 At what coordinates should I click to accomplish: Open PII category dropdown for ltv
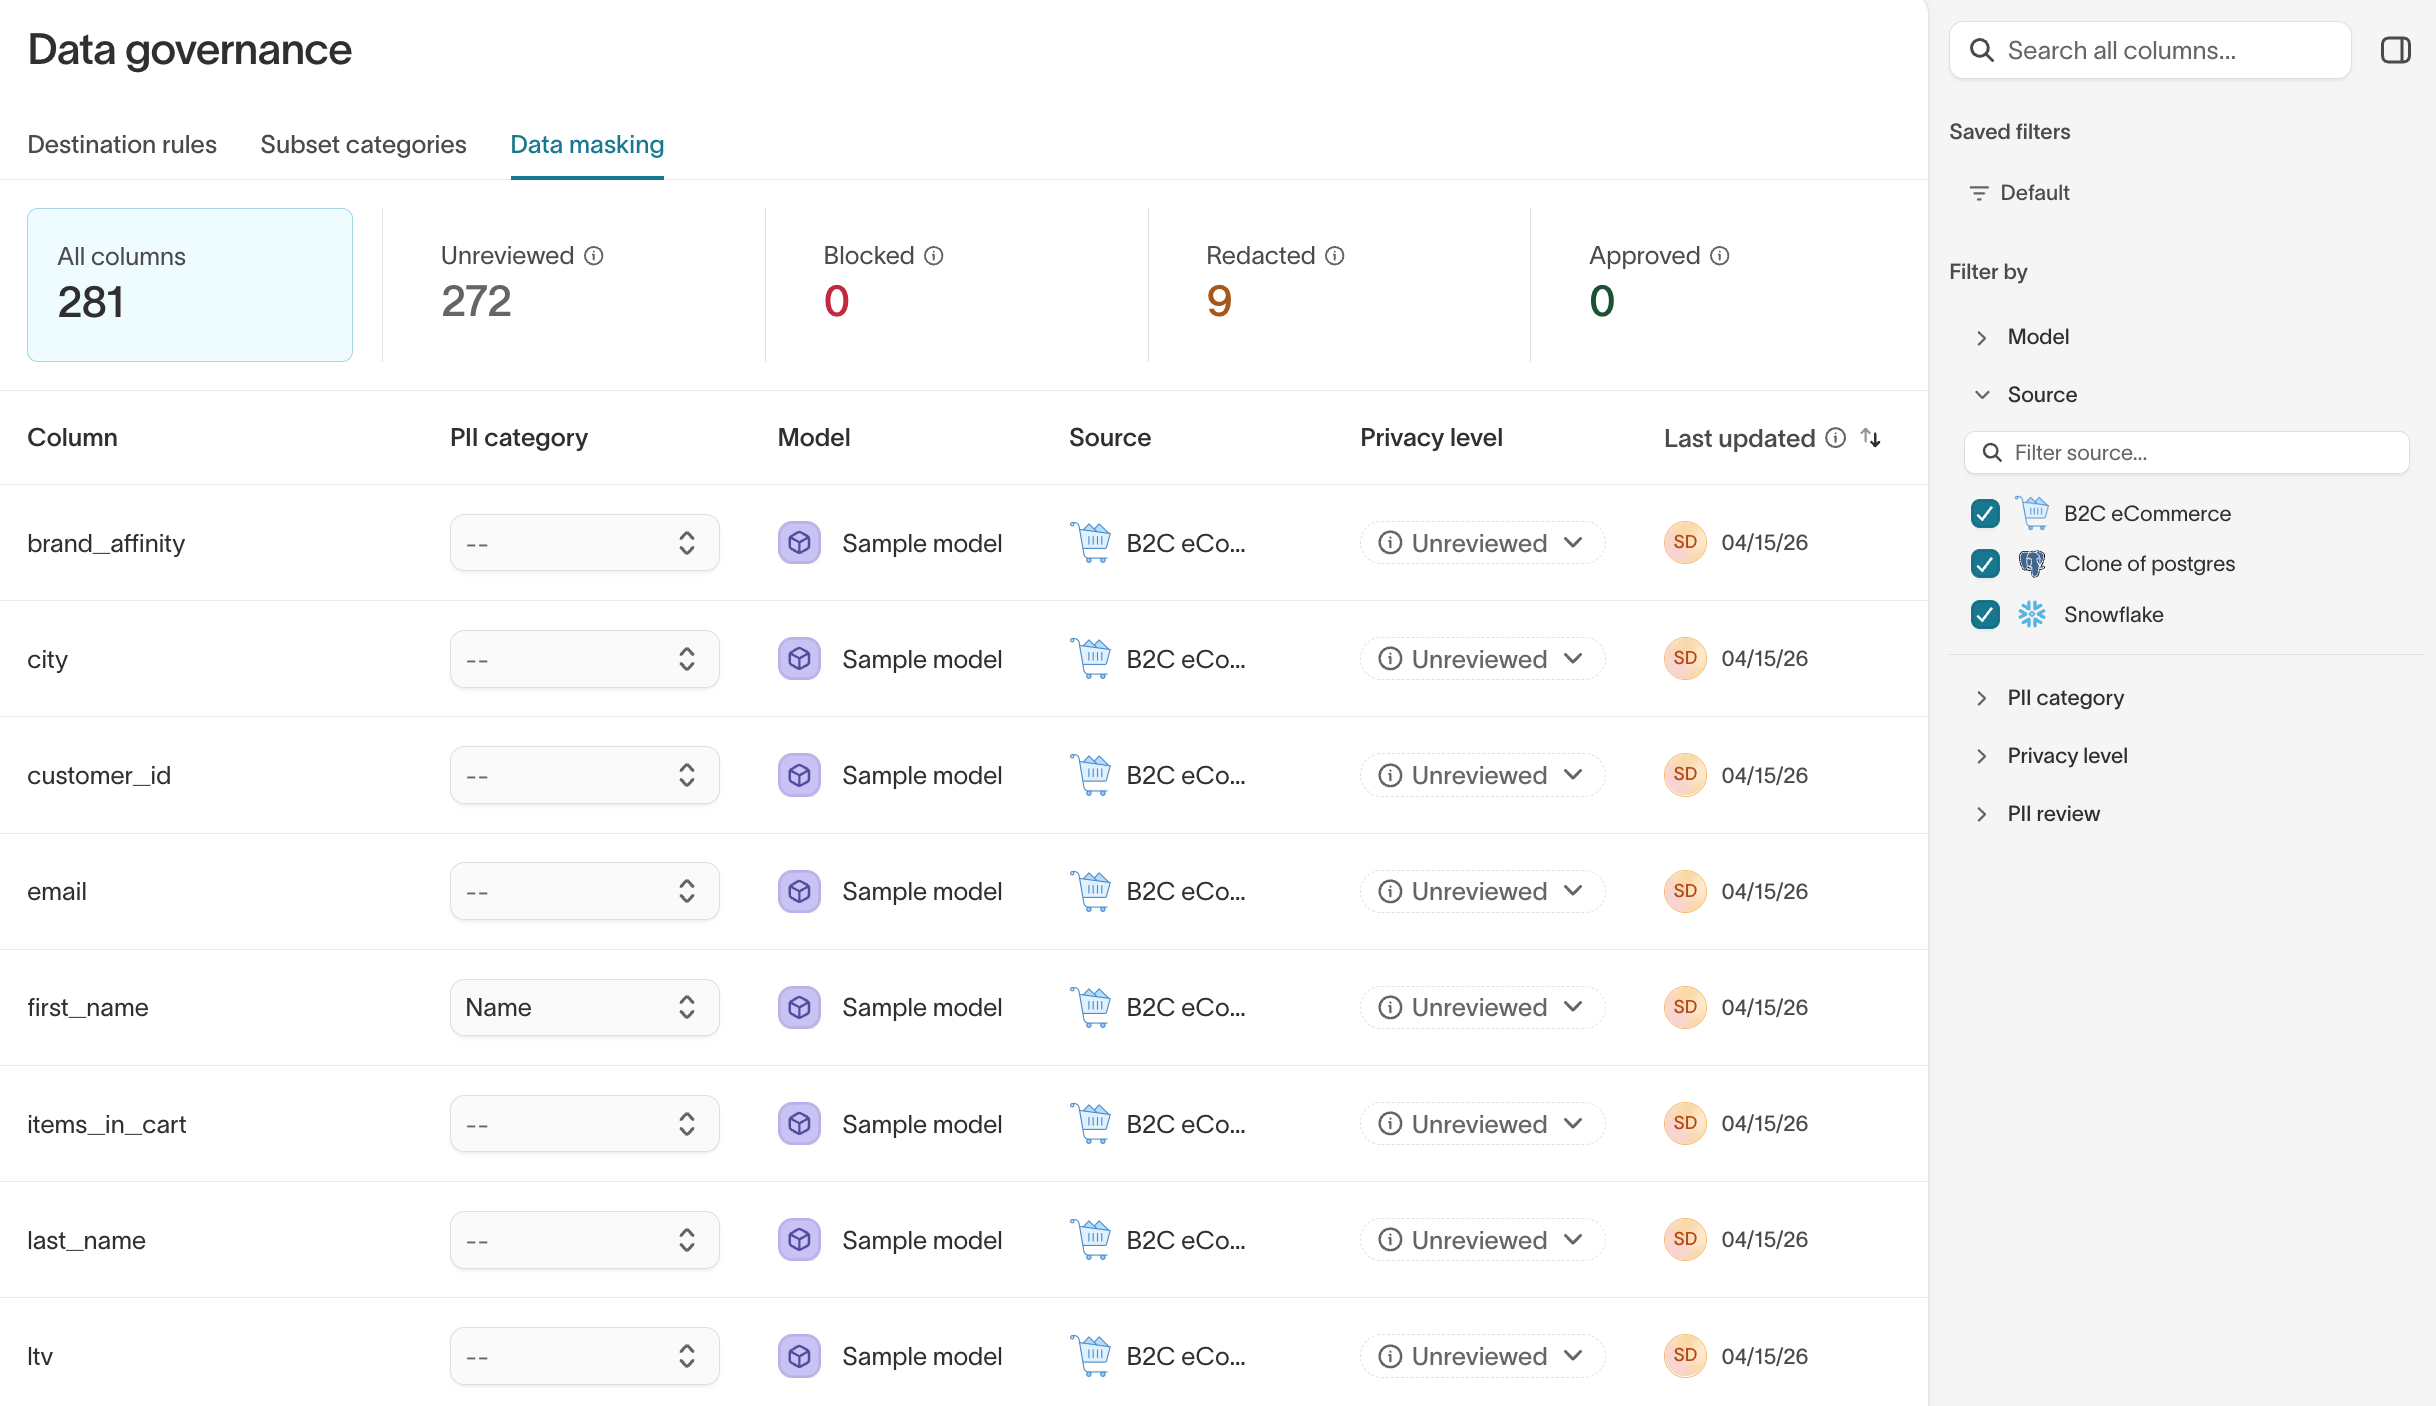(x=584, y=1356)
